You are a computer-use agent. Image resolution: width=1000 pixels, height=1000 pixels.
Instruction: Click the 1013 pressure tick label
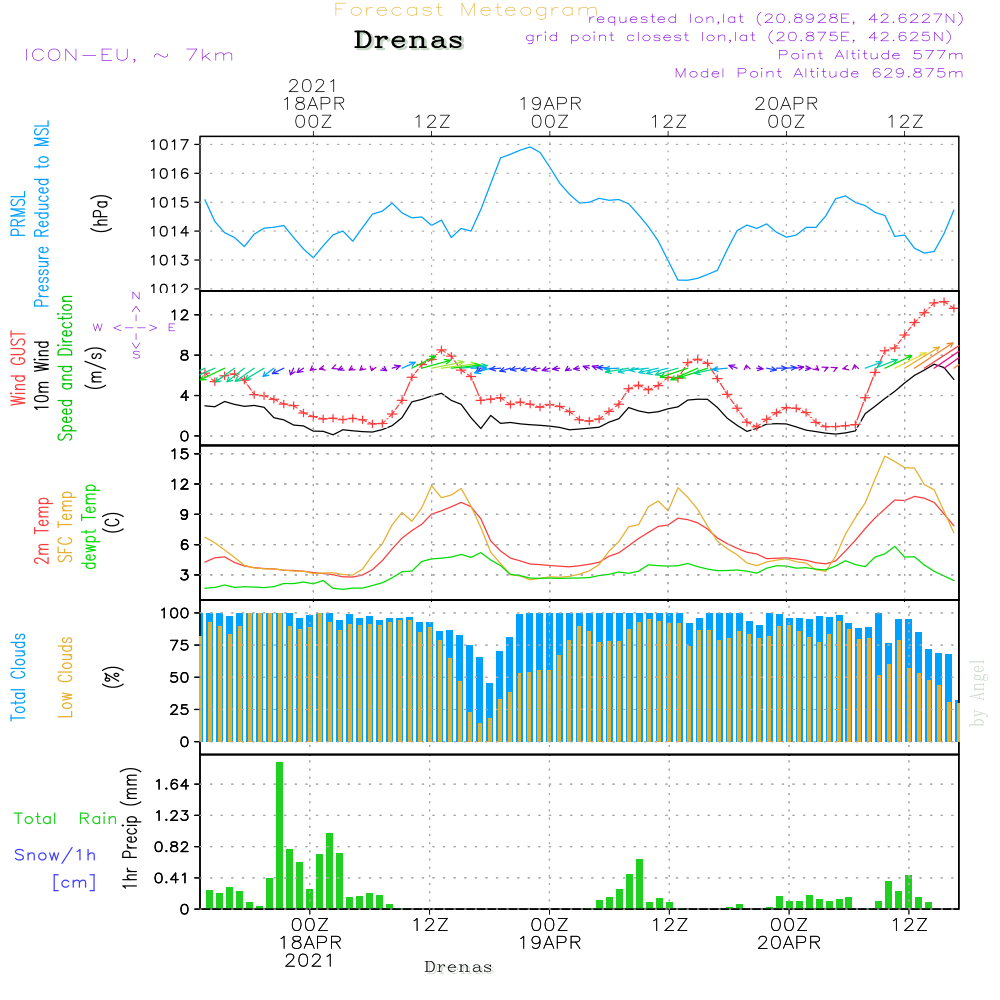[x=170, y=260]
